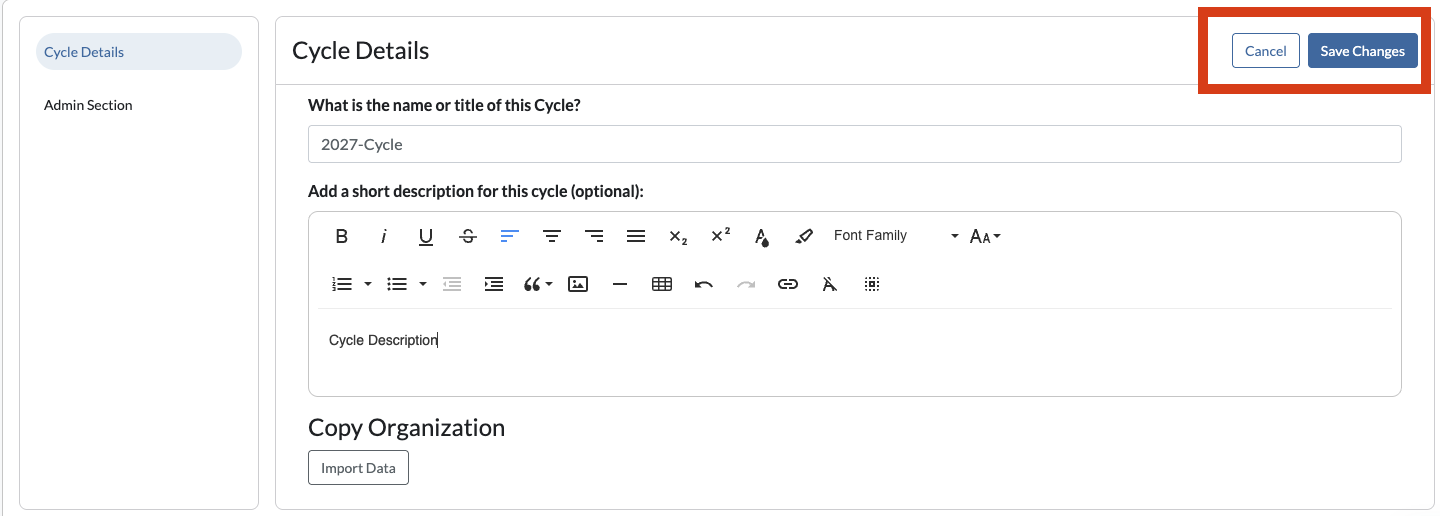Open the quote block dropdown

point(538,284)
